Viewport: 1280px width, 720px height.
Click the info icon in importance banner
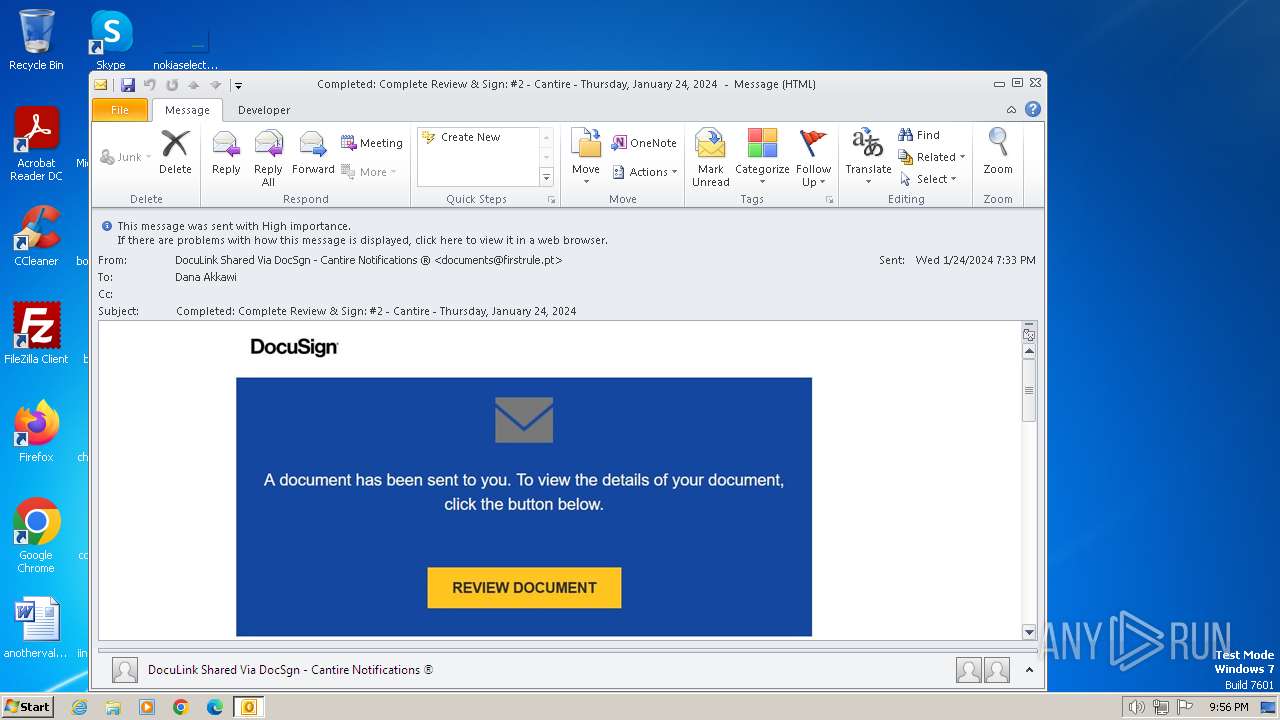pyautogui.click(x=107, y=226)
